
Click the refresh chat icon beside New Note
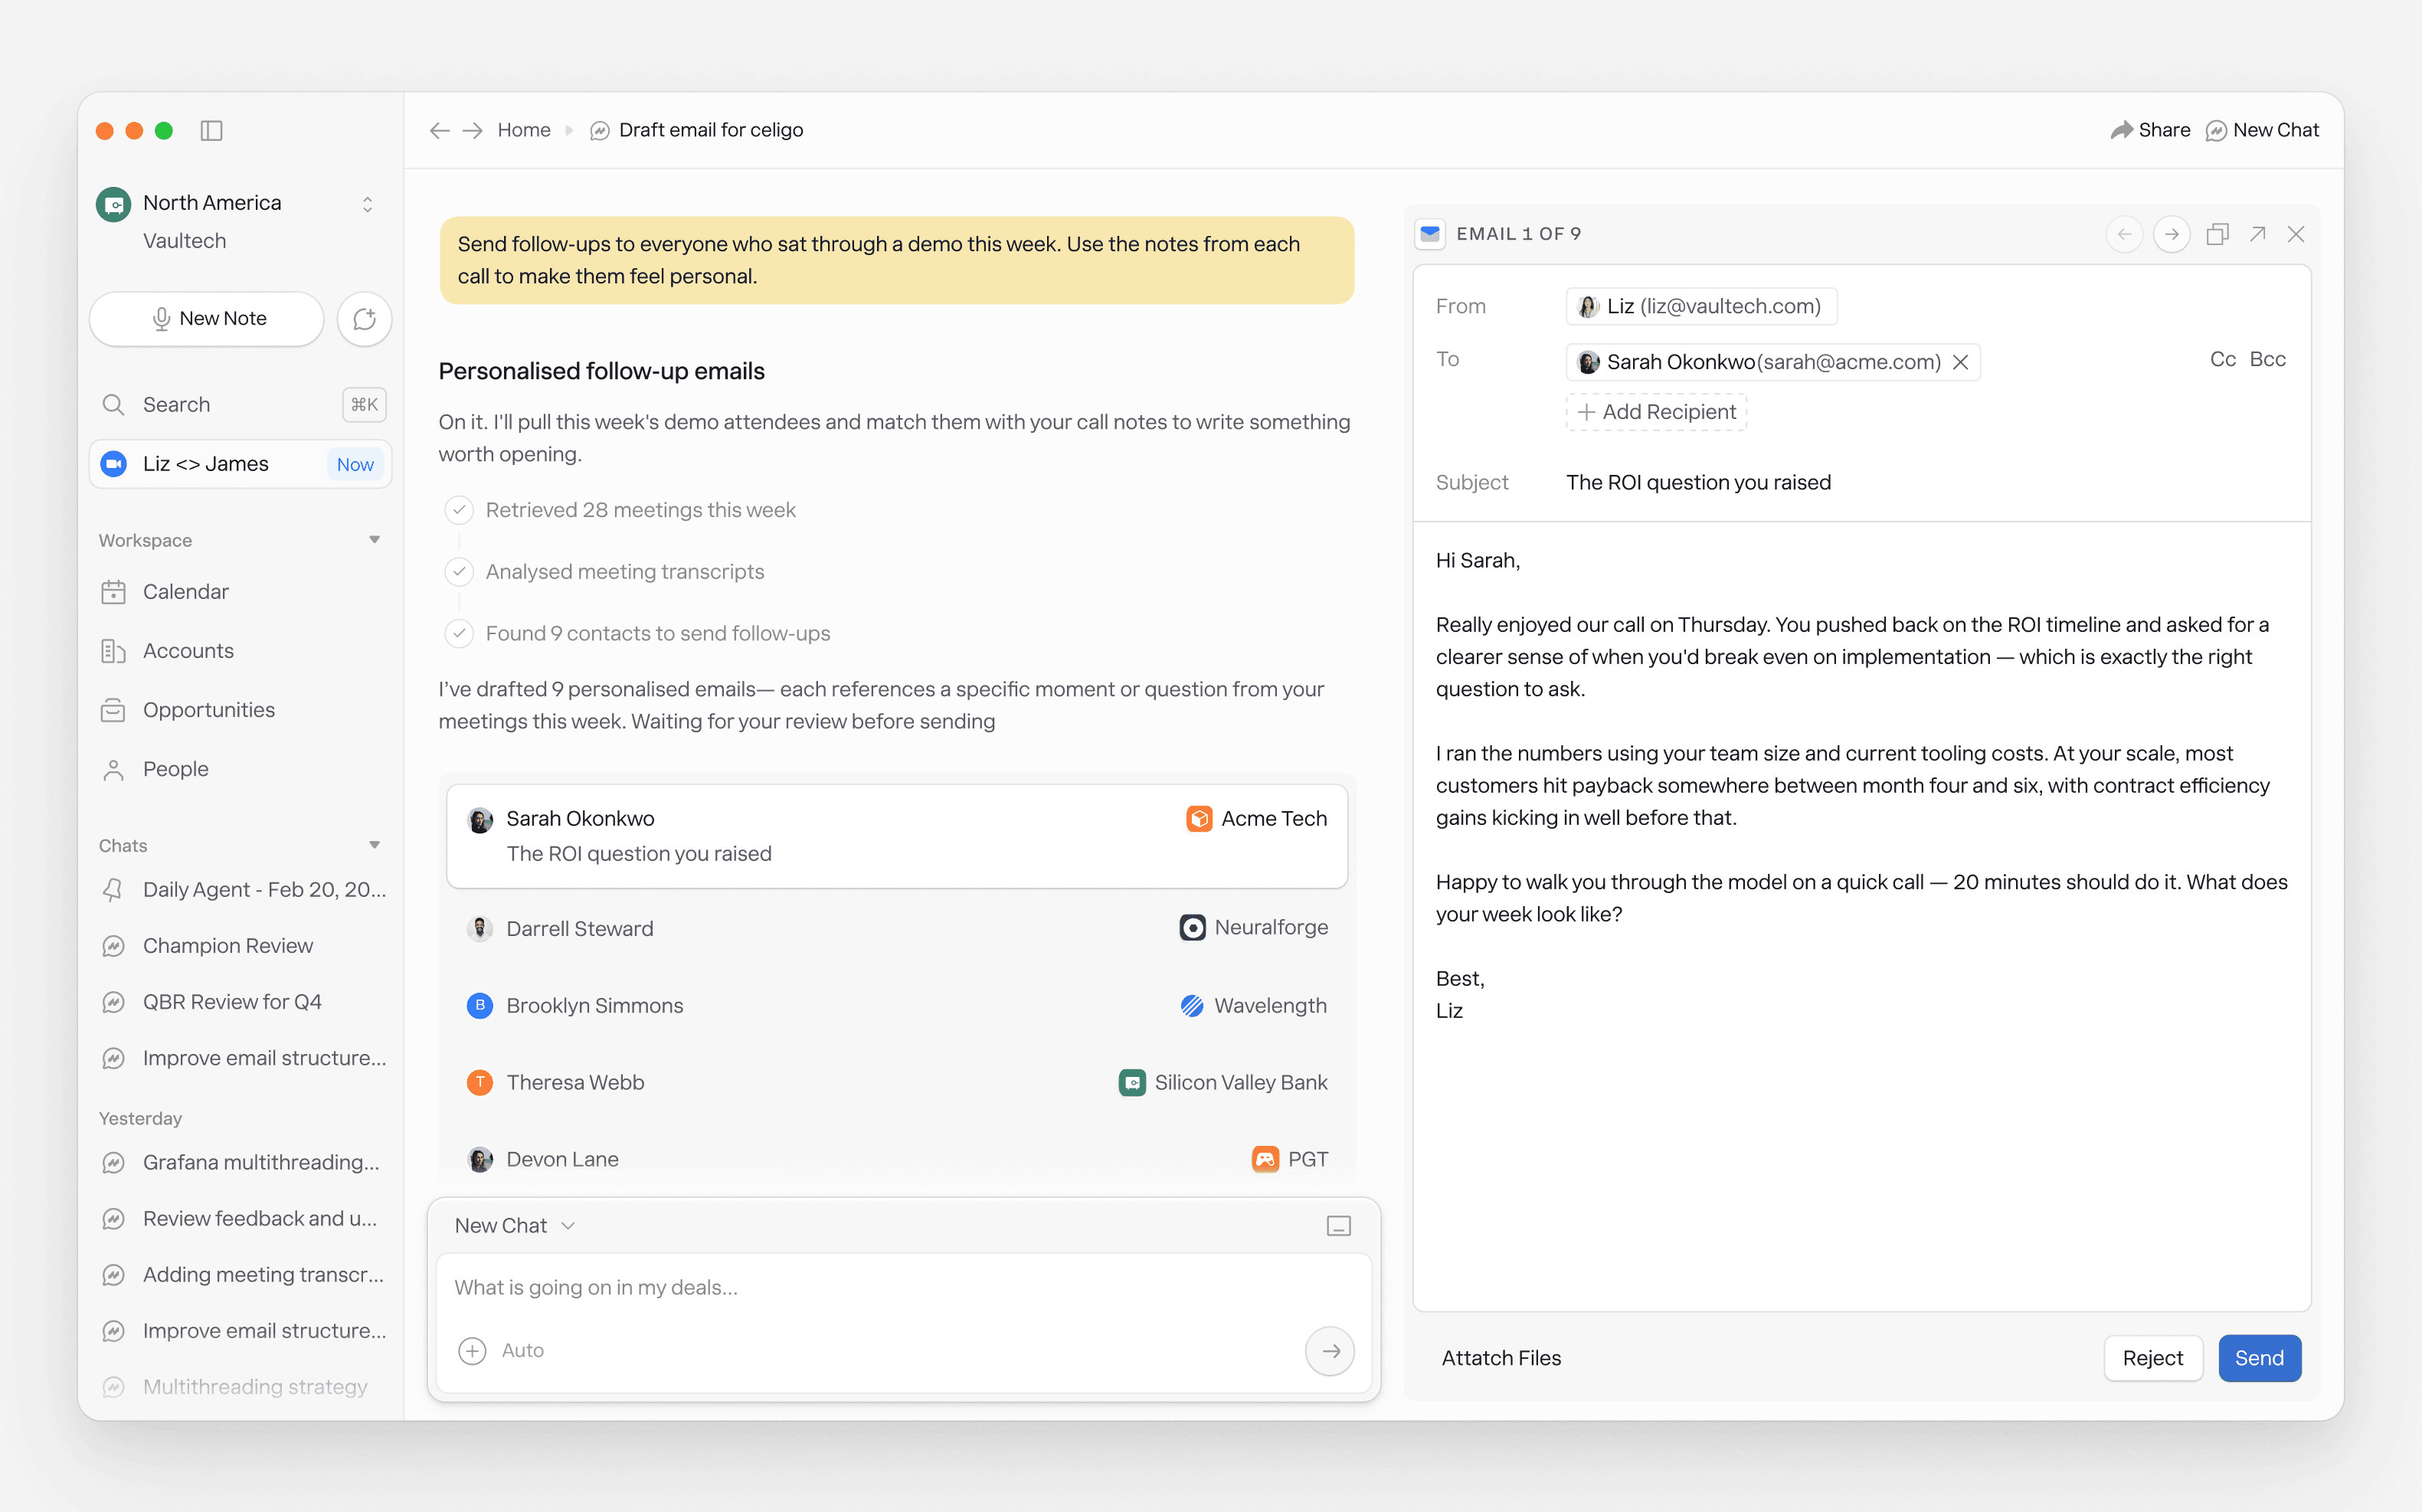[364, 319]
